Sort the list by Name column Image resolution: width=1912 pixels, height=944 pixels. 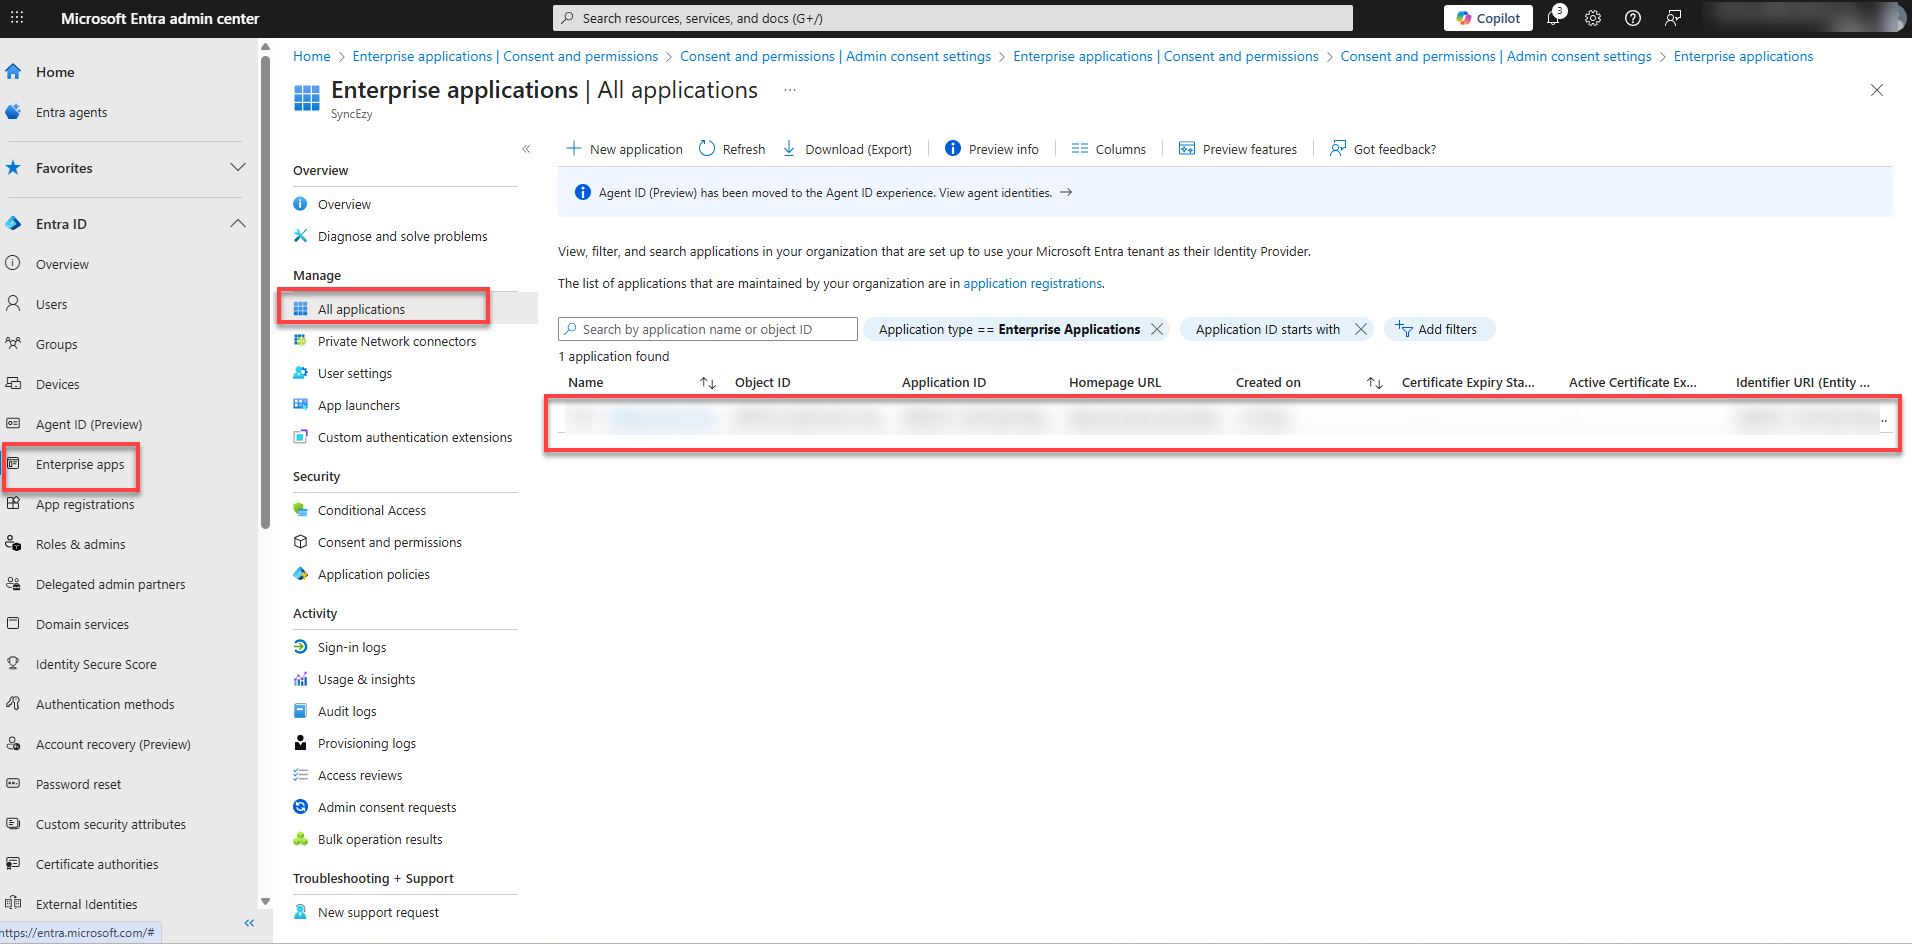coord(708,383)
